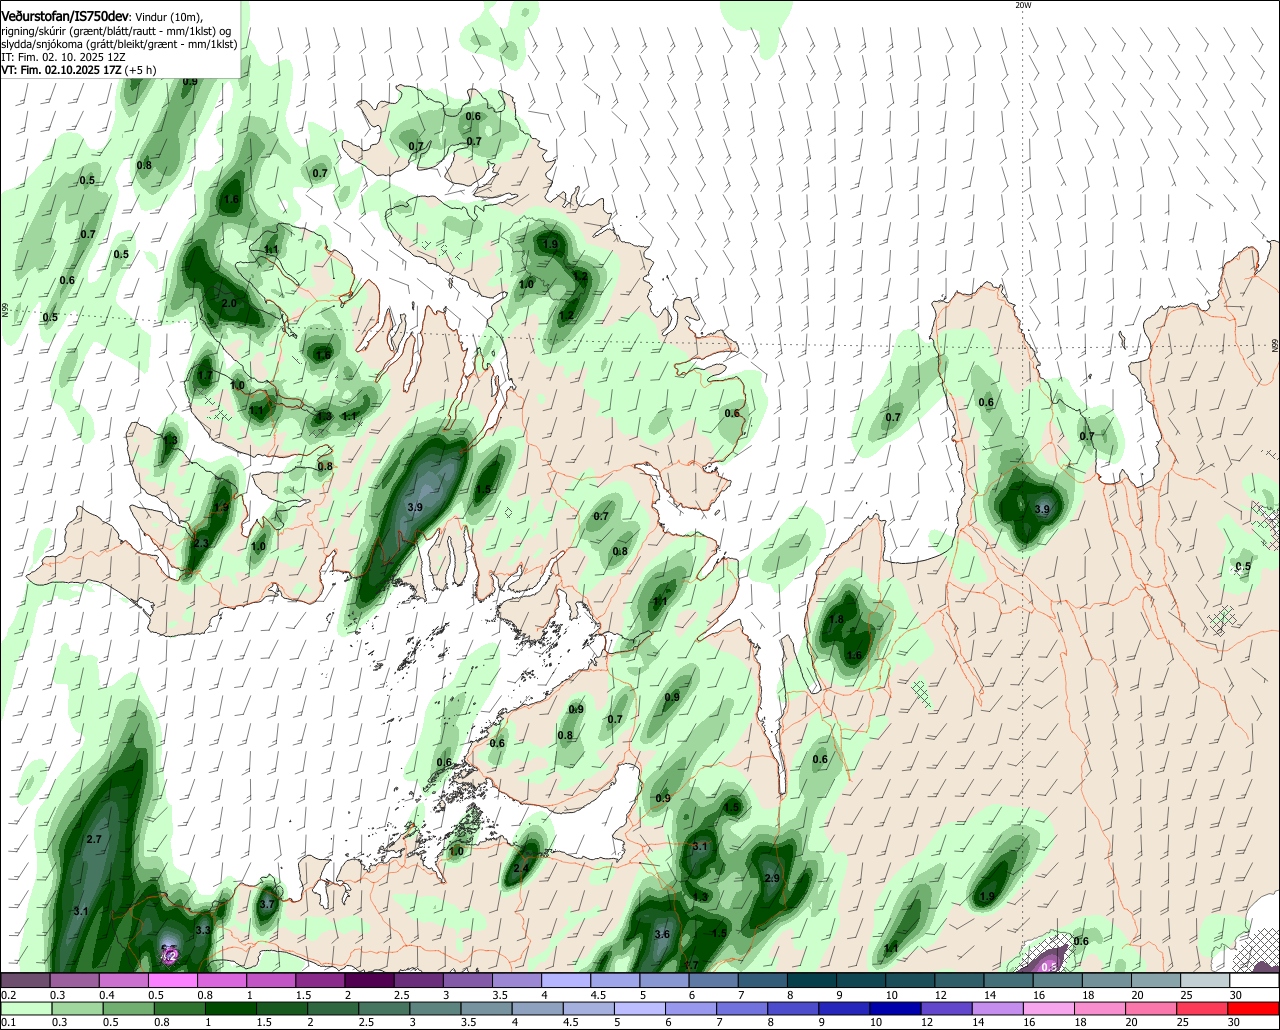Click the pink '4.2' precipitation value on map
Screen dimensions: 1280x1030
169,956
